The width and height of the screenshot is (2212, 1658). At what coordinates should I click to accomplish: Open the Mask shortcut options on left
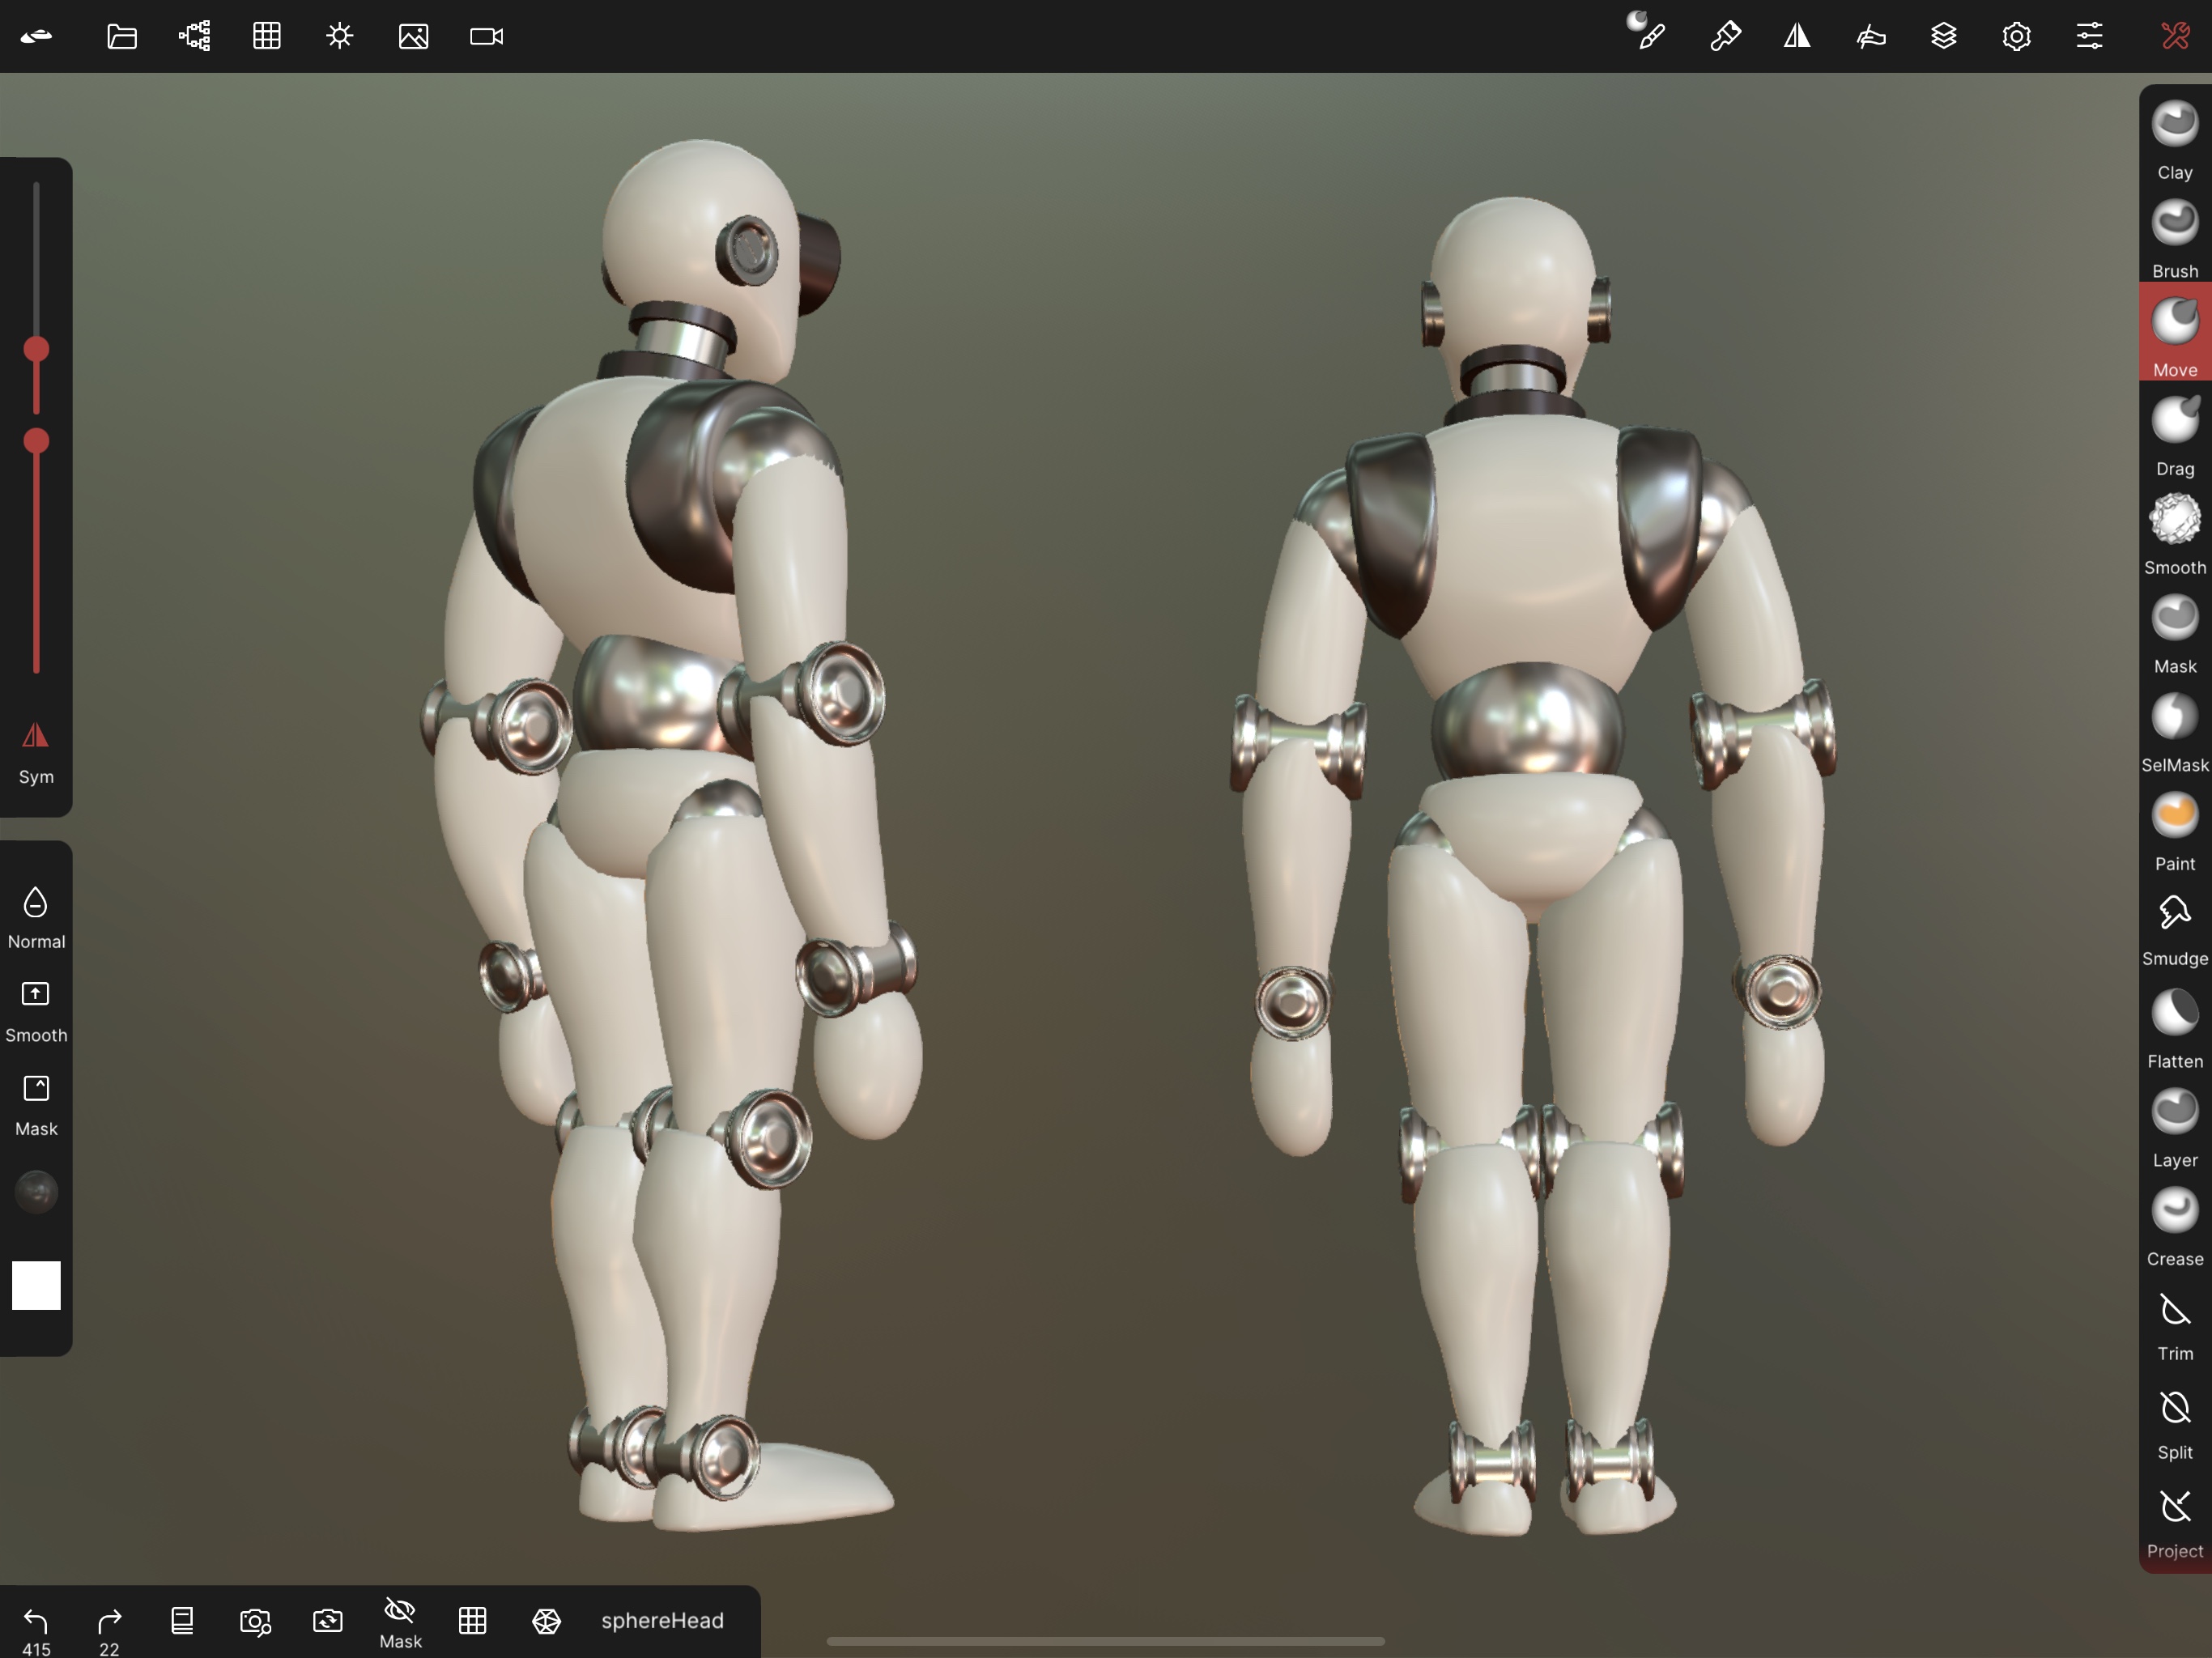click(x=36, y=1102)
